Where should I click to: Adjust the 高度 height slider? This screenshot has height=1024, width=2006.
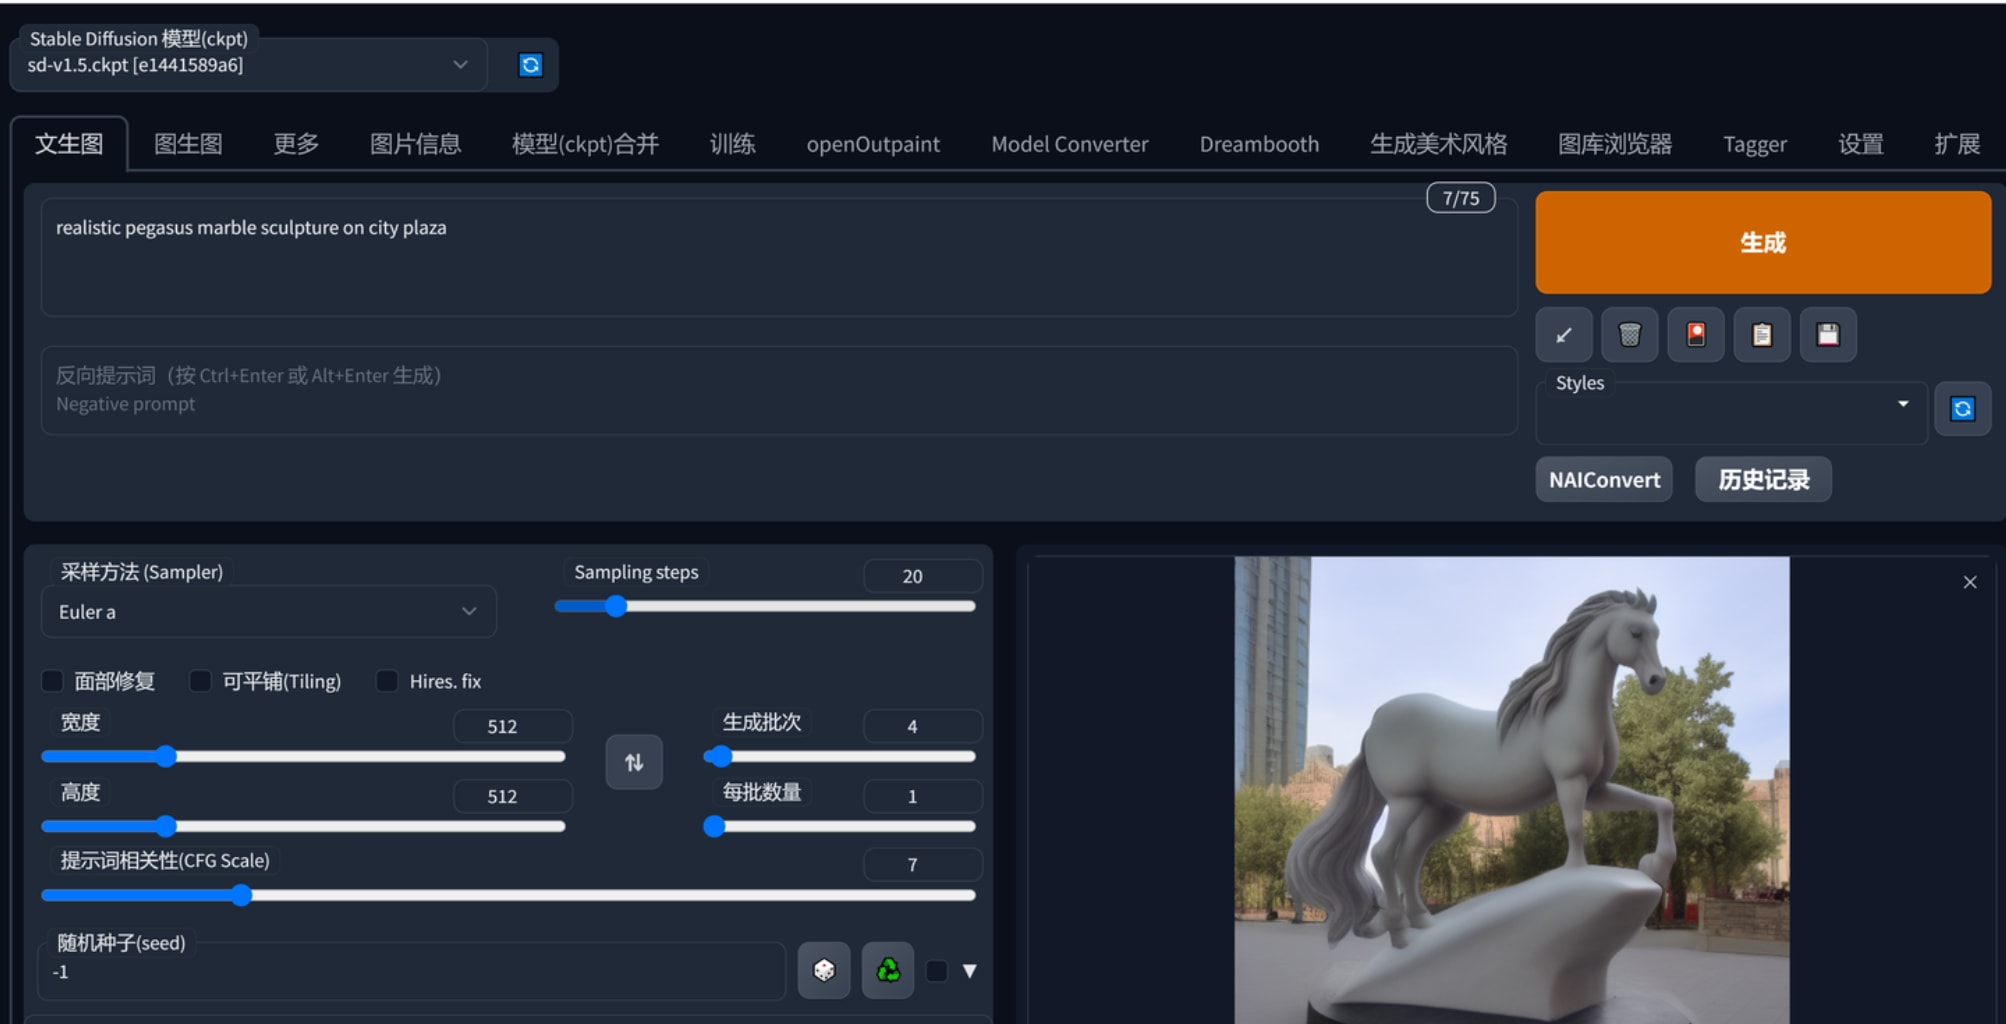[303, 826]
